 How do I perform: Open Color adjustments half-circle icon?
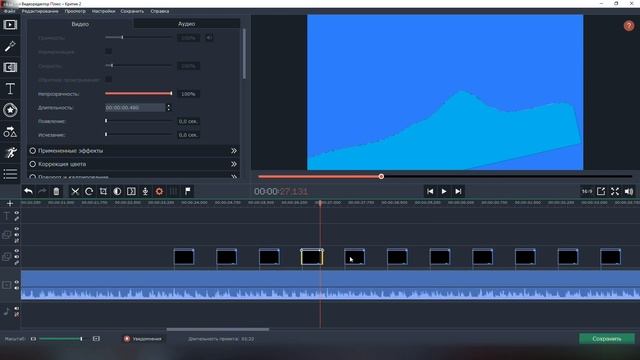point(117,191)
